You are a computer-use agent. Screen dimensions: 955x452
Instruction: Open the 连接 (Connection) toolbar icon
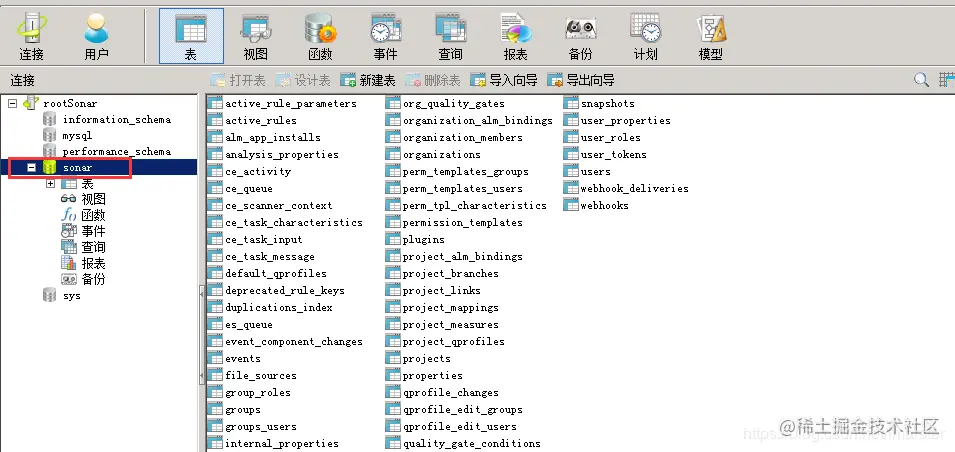[x=31, y=37]
